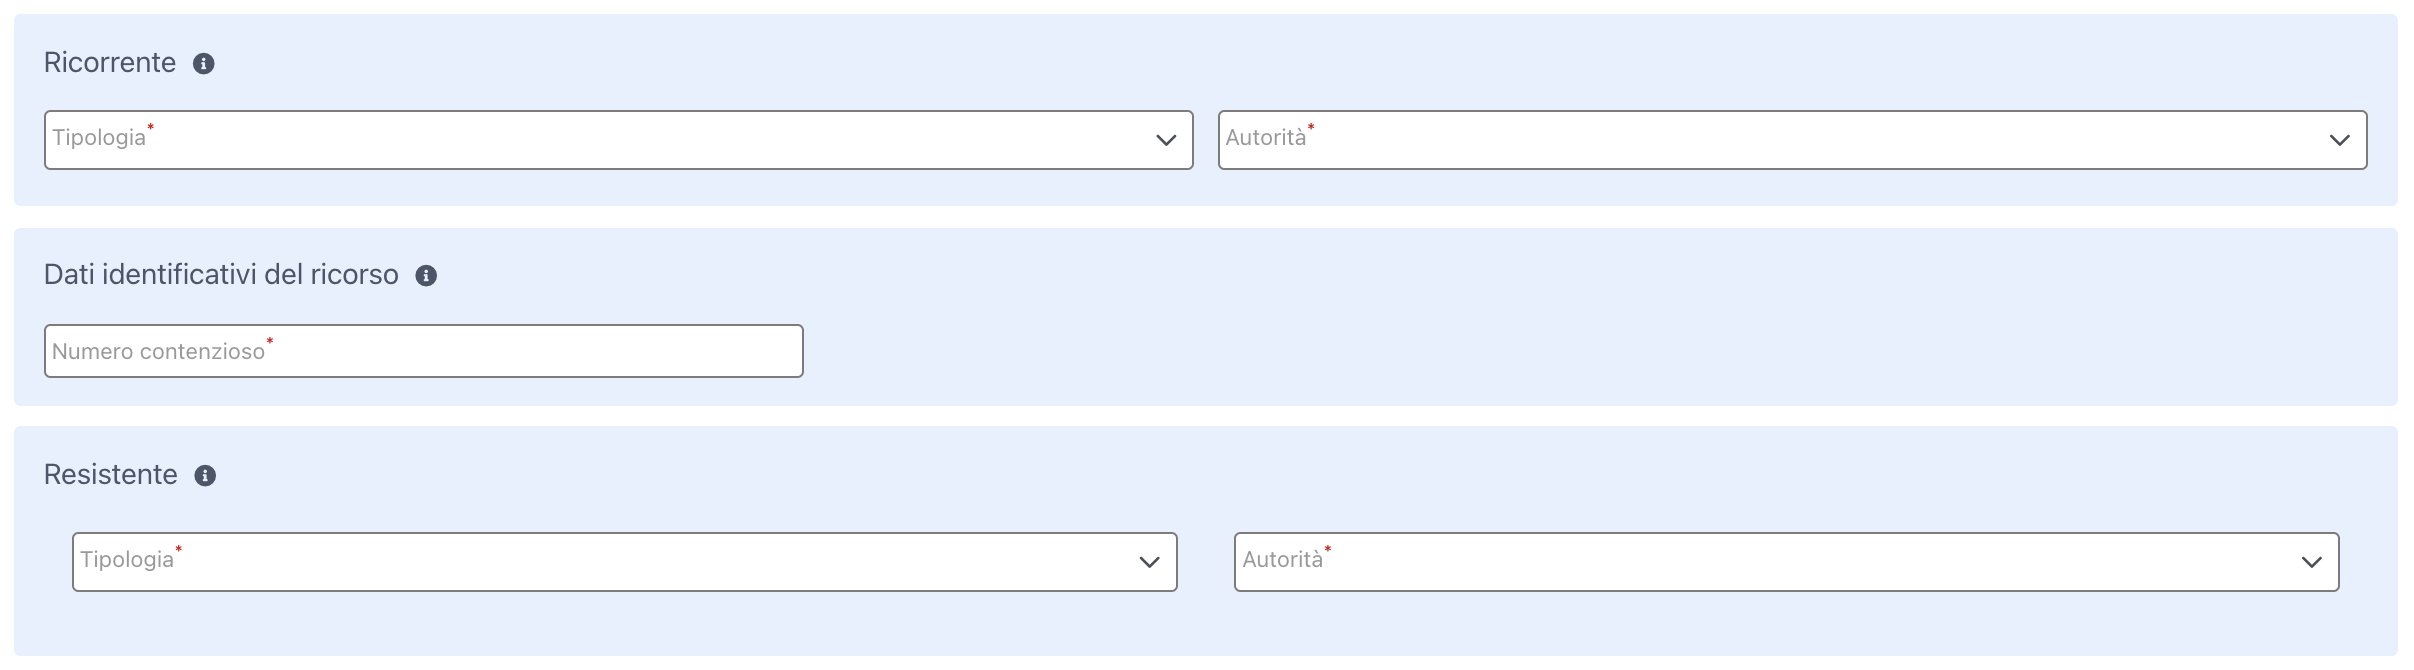Click chevron arrow of Resistente Autorità field

tap(2312, 562)
